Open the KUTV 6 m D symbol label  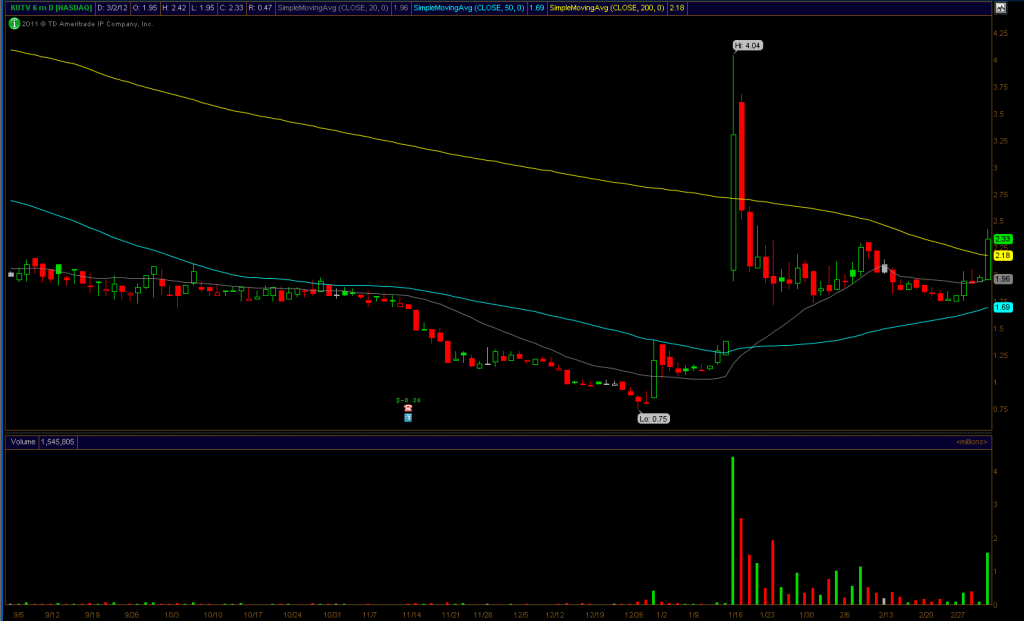(x=48, y=8)
